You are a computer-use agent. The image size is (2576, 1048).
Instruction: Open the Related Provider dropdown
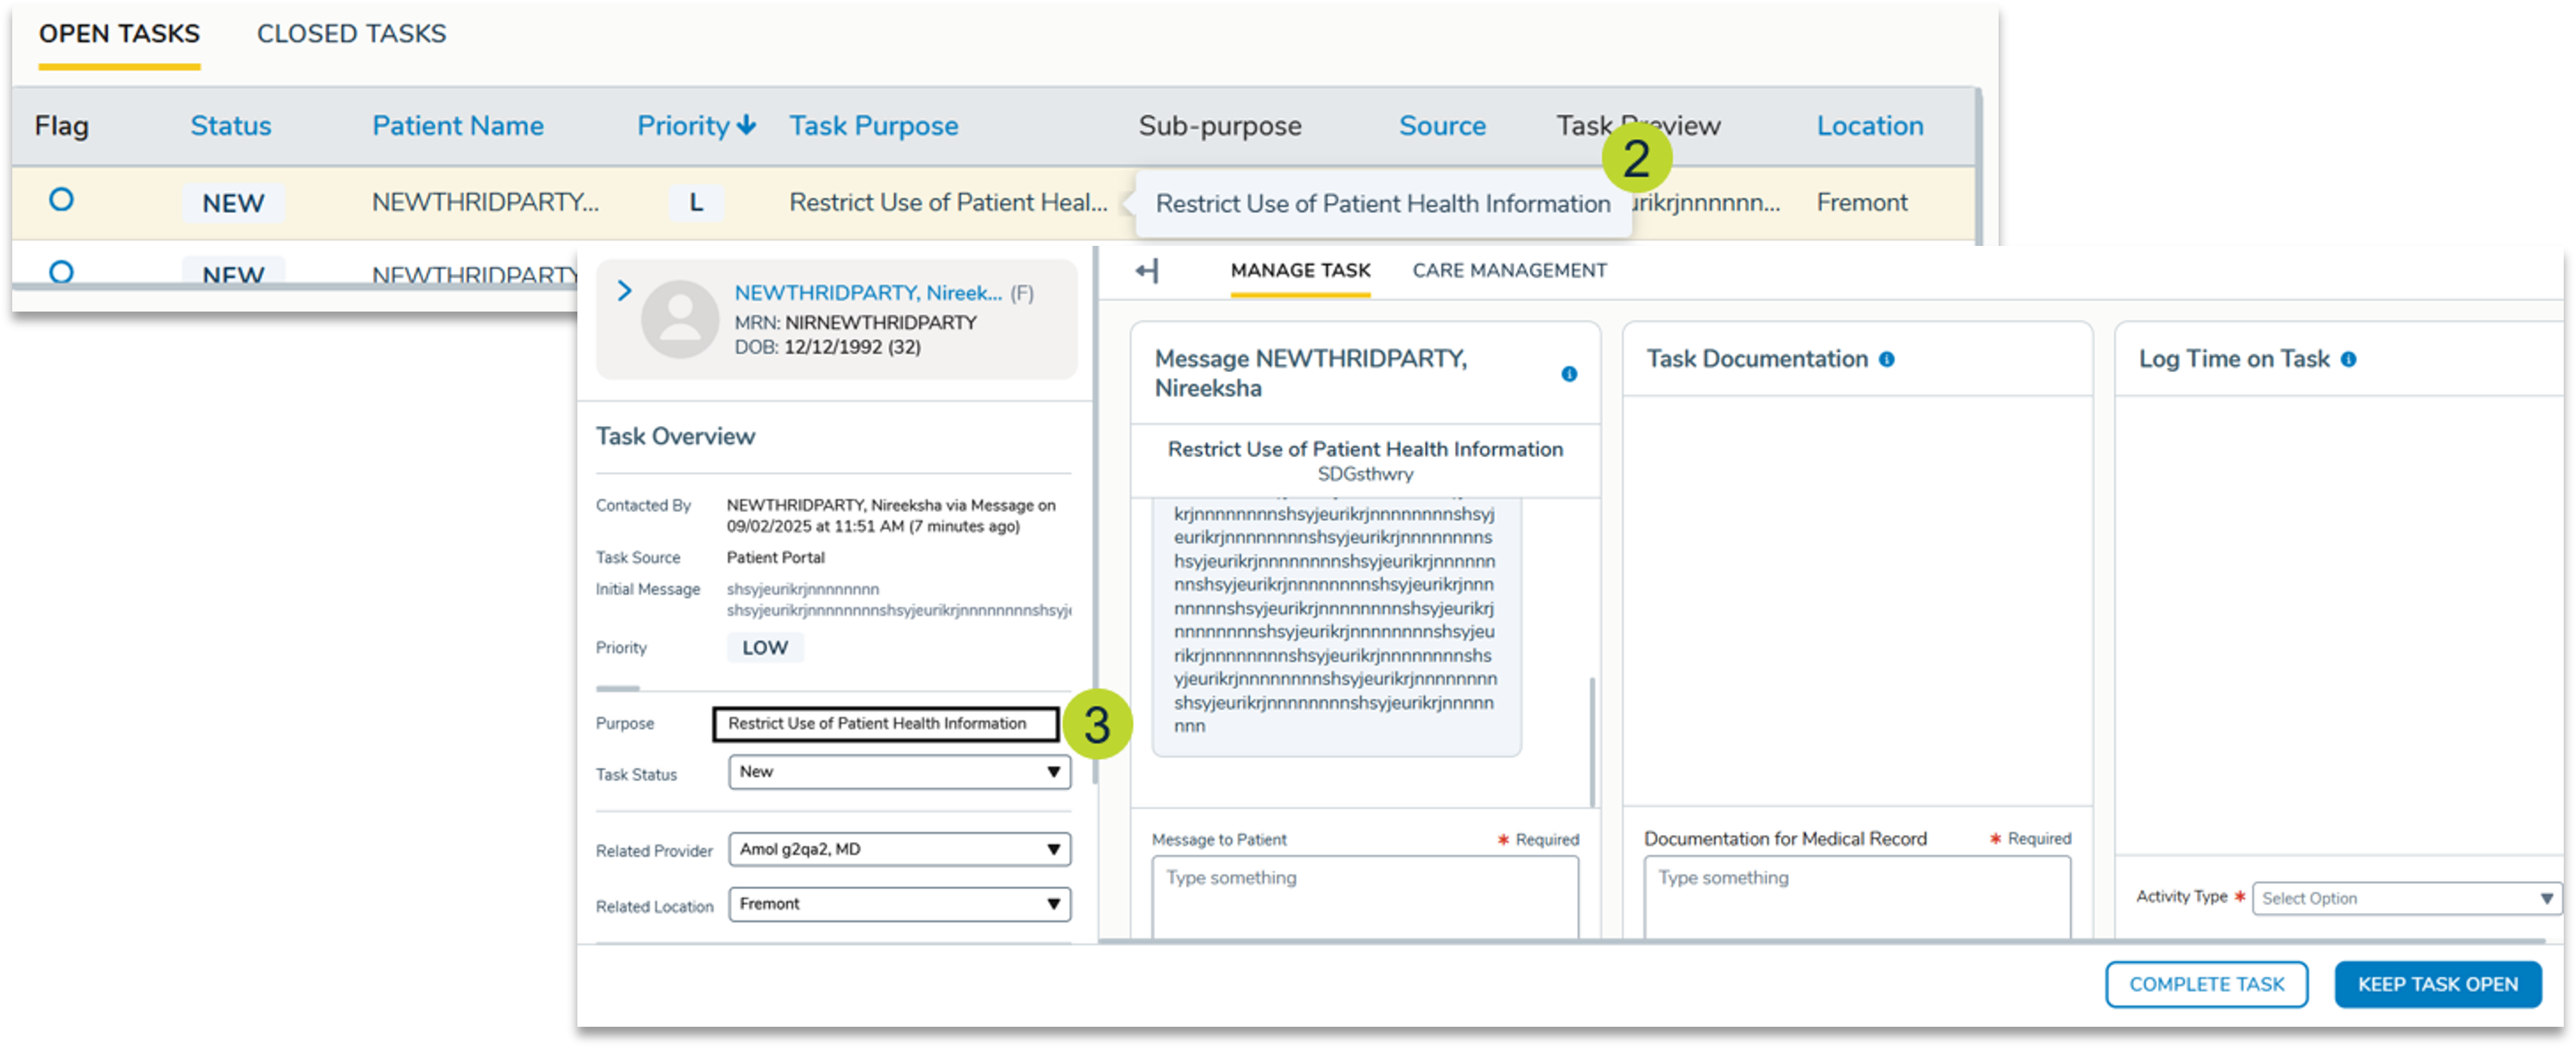[899, 849]
